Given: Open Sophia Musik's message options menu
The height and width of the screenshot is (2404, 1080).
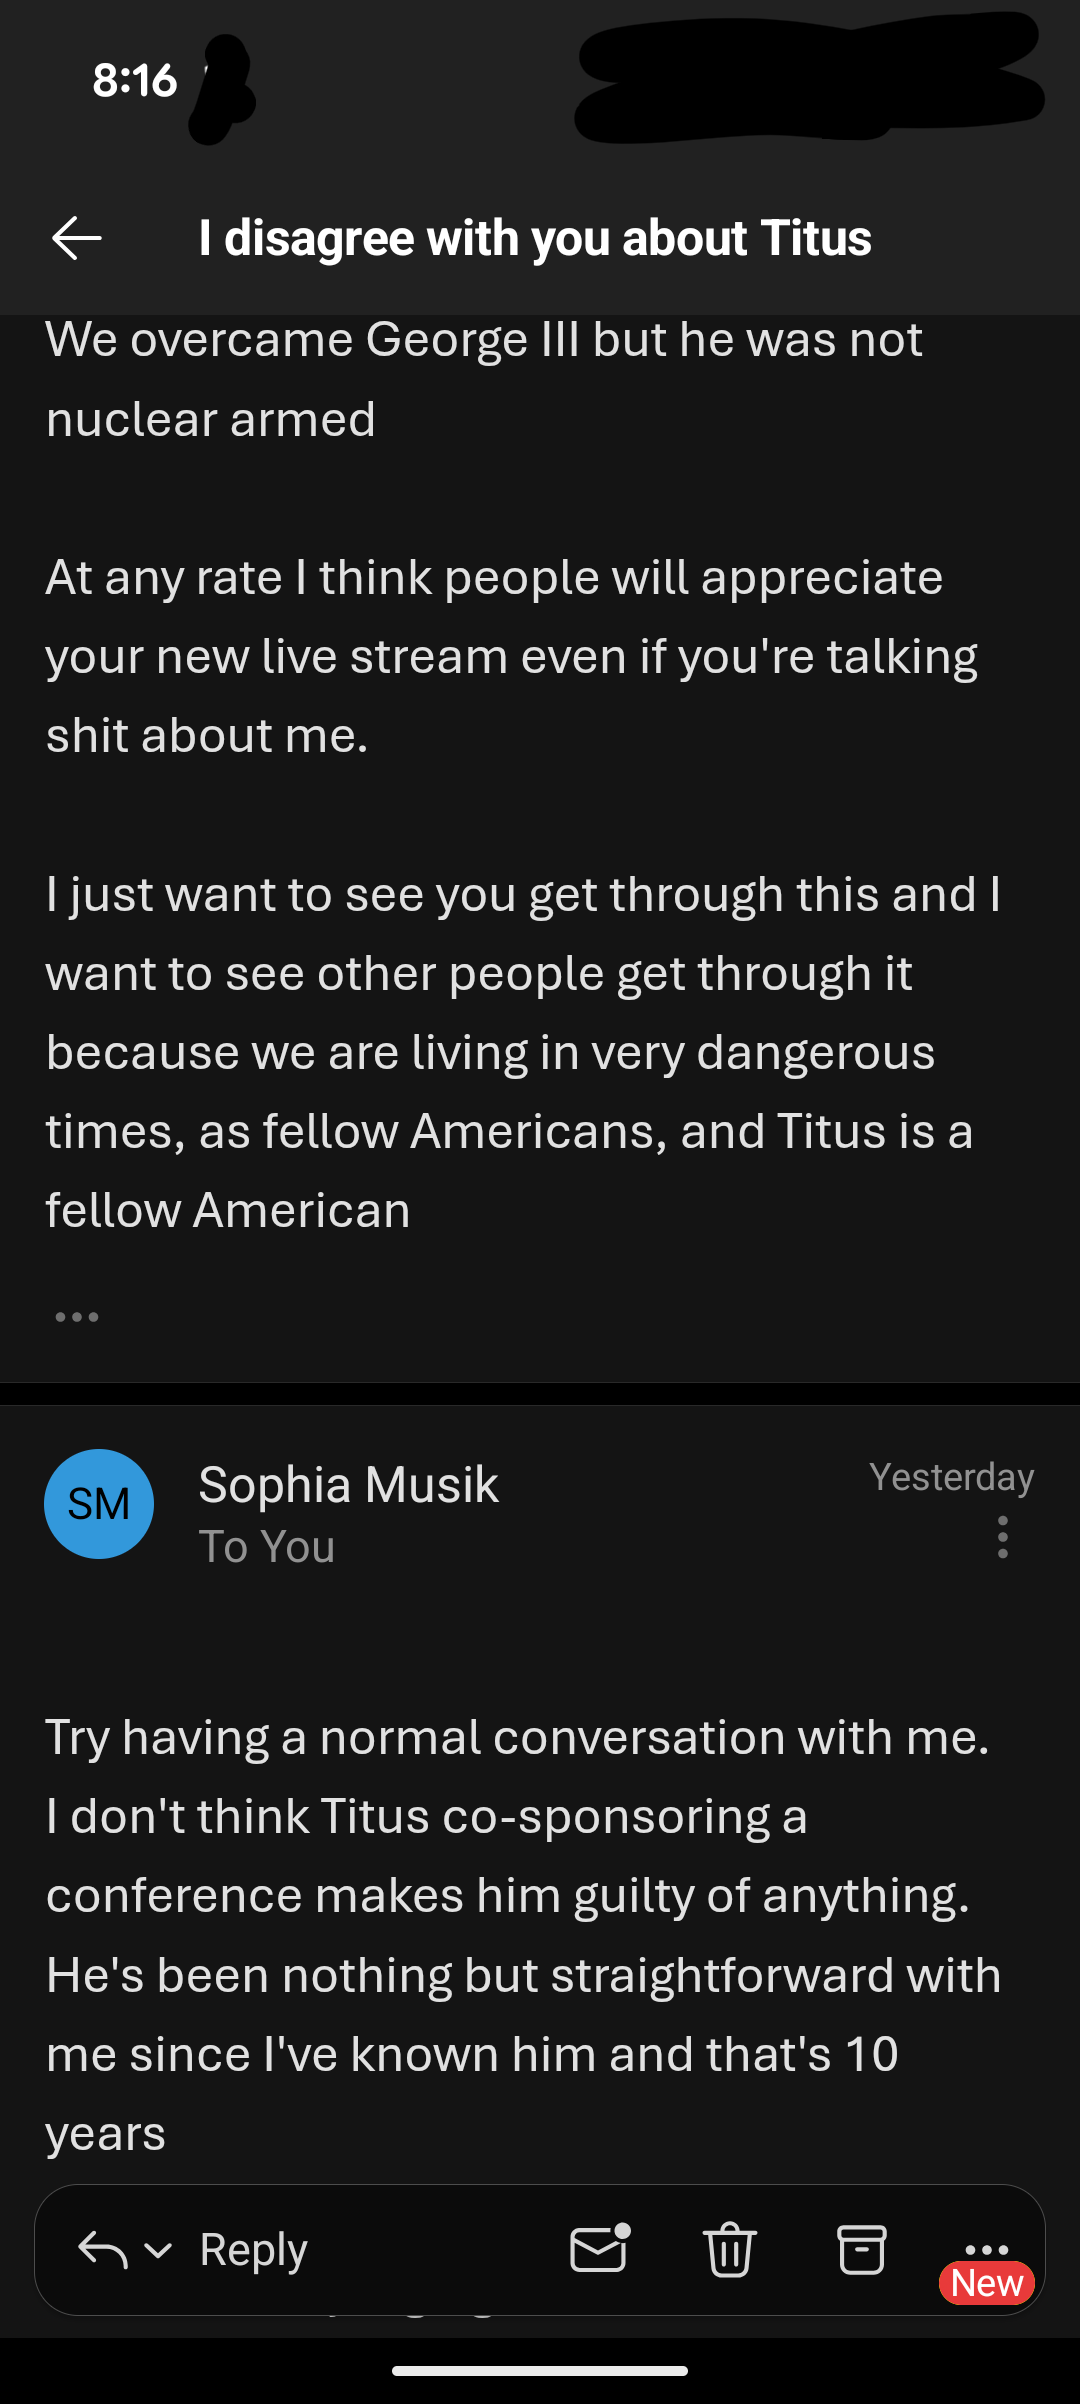Looking at the screenshot, I should point(1002,1537).
